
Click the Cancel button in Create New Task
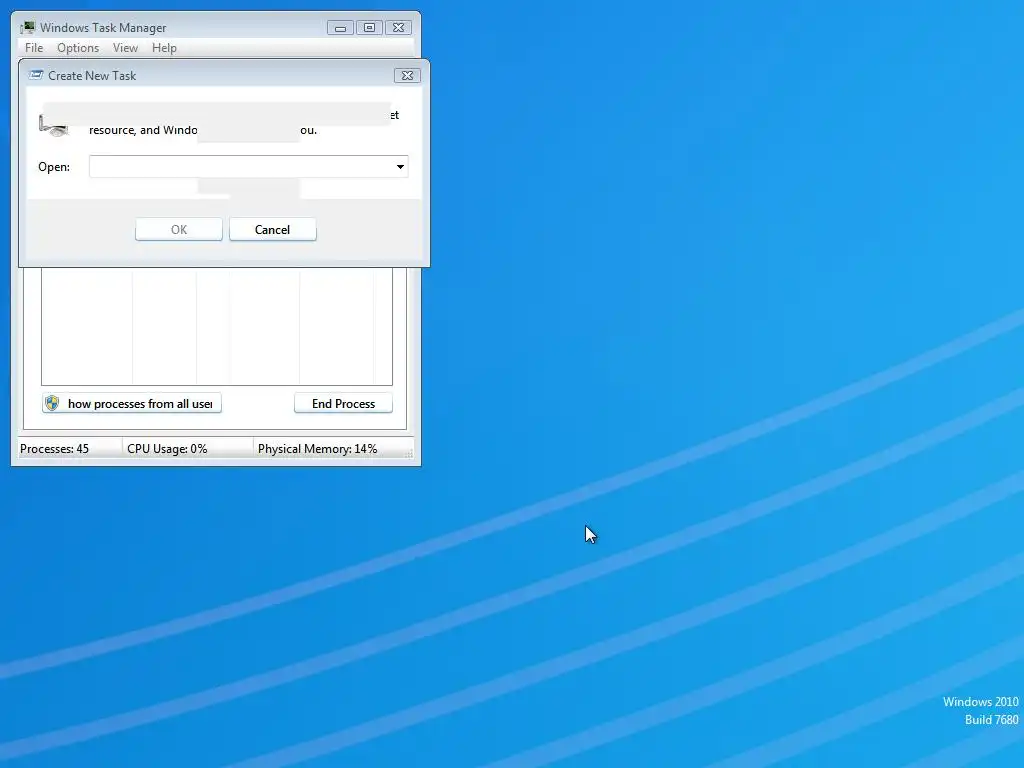tap(272, 230)
